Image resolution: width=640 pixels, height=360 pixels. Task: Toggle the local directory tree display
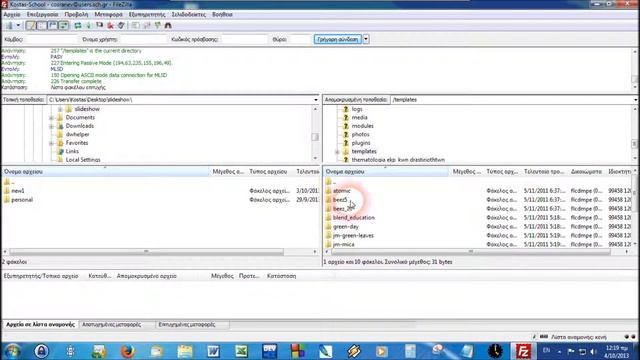pyautogui.click(x=42, y=25)
